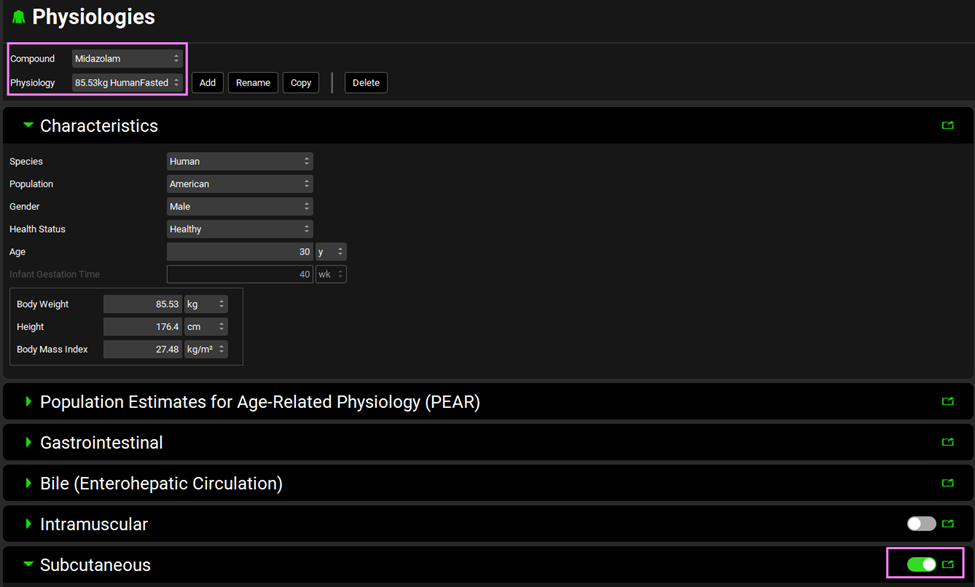Click the export icon in Subcutaneous header
Viewport: 975px width, 587px height.
(x=948, y=565)
